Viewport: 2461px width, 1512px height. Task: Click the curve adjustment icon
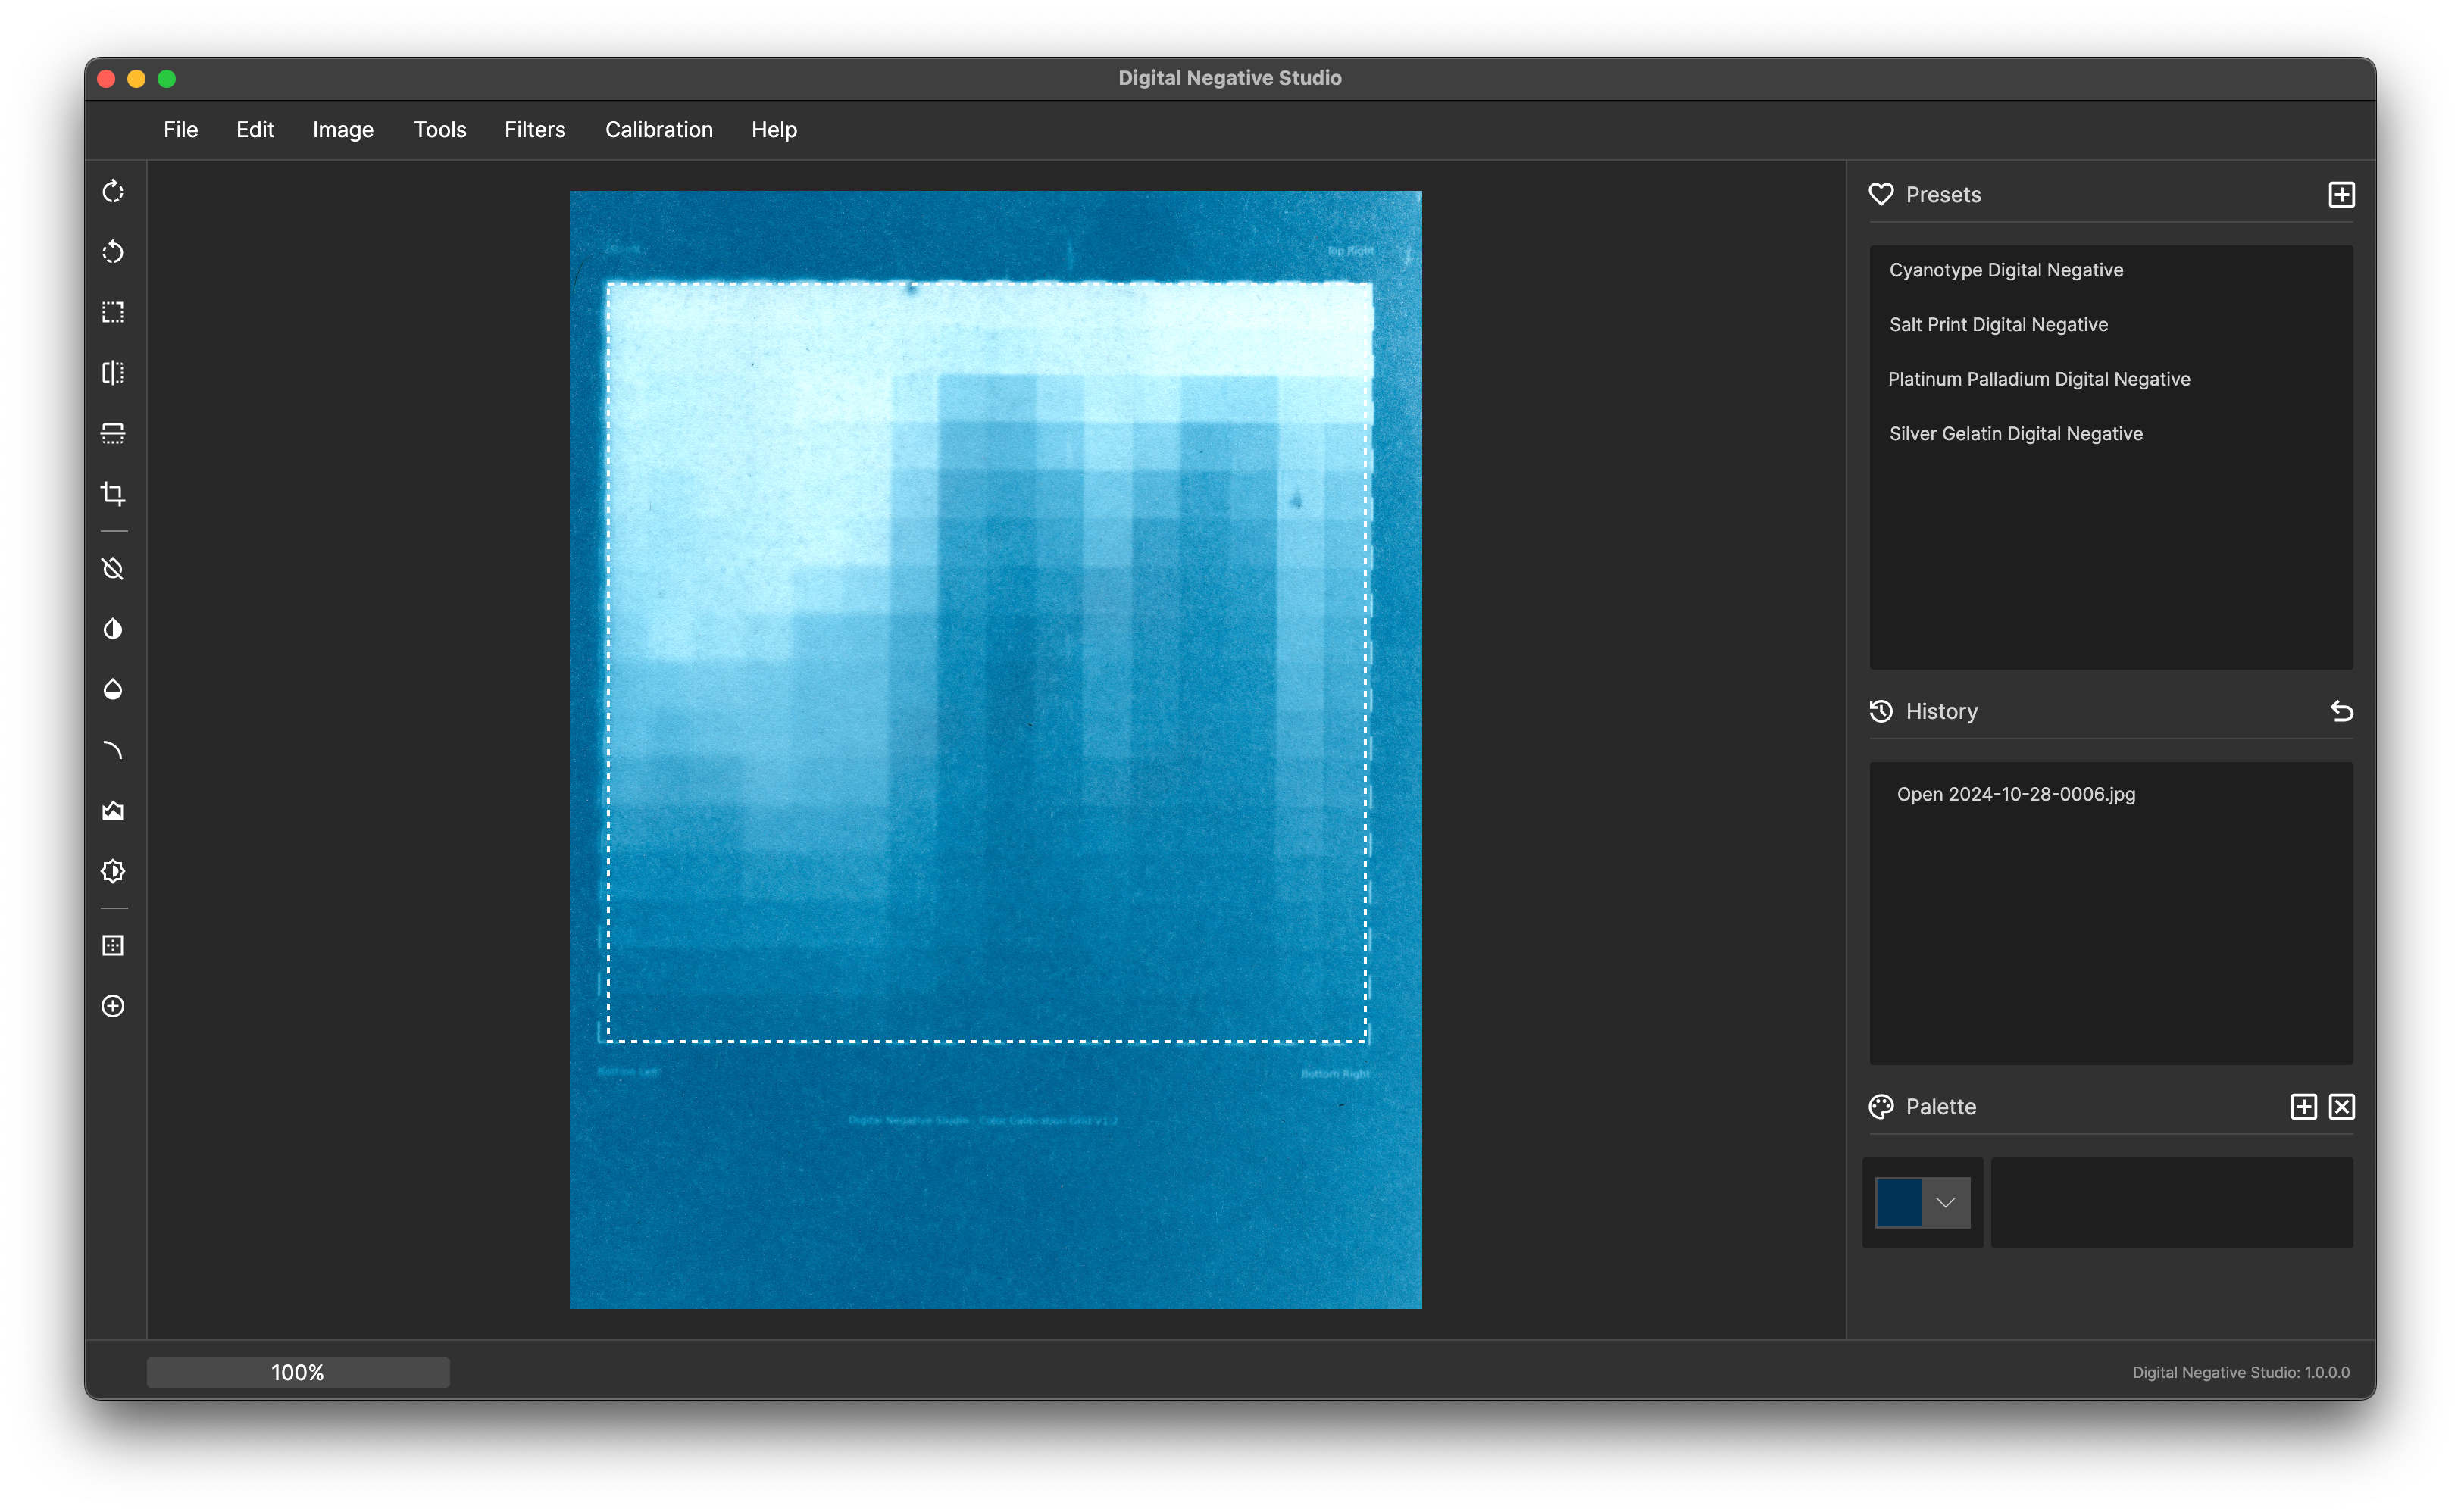coord(113,750)
